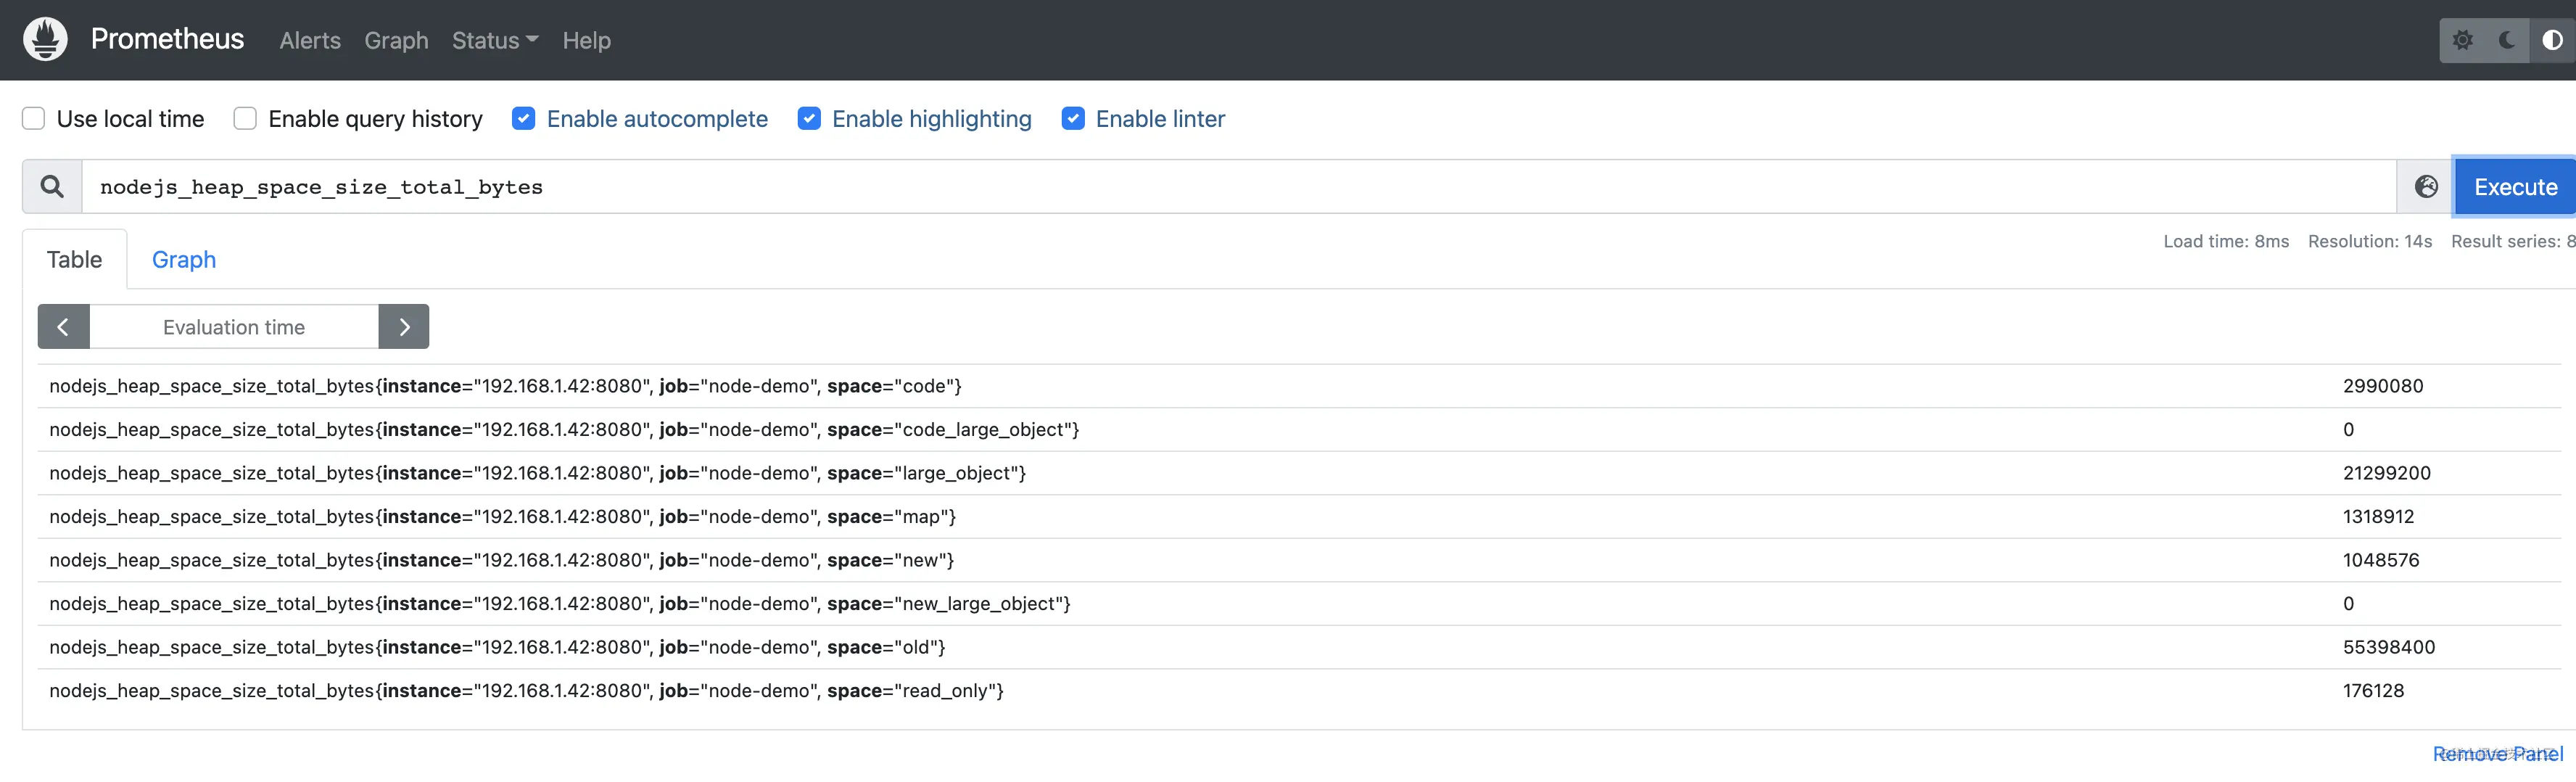2576x782 pixels.
Task: Enable the Use local time checkbox
Action: [34, 119]
